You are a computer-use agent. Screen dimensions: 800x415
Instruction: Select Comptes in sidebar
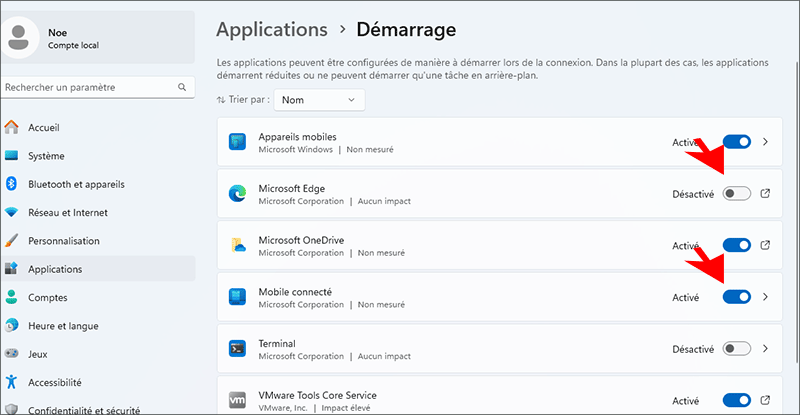(98, 297)
